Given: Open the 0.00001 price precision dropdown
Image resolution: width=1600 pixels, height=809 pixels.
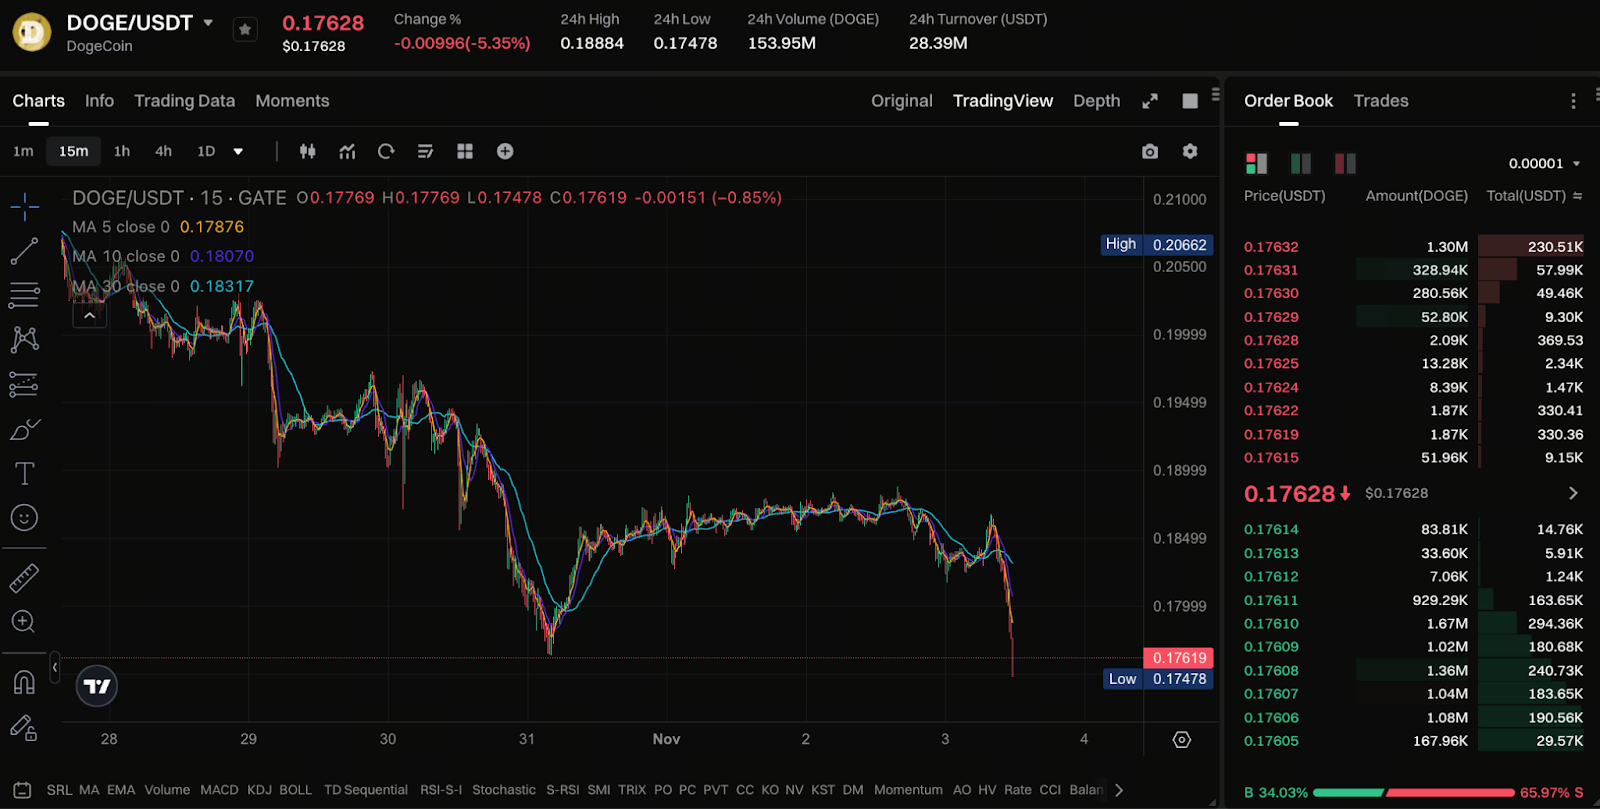Looking at the screenshot, I should [x=1544, y=163].
